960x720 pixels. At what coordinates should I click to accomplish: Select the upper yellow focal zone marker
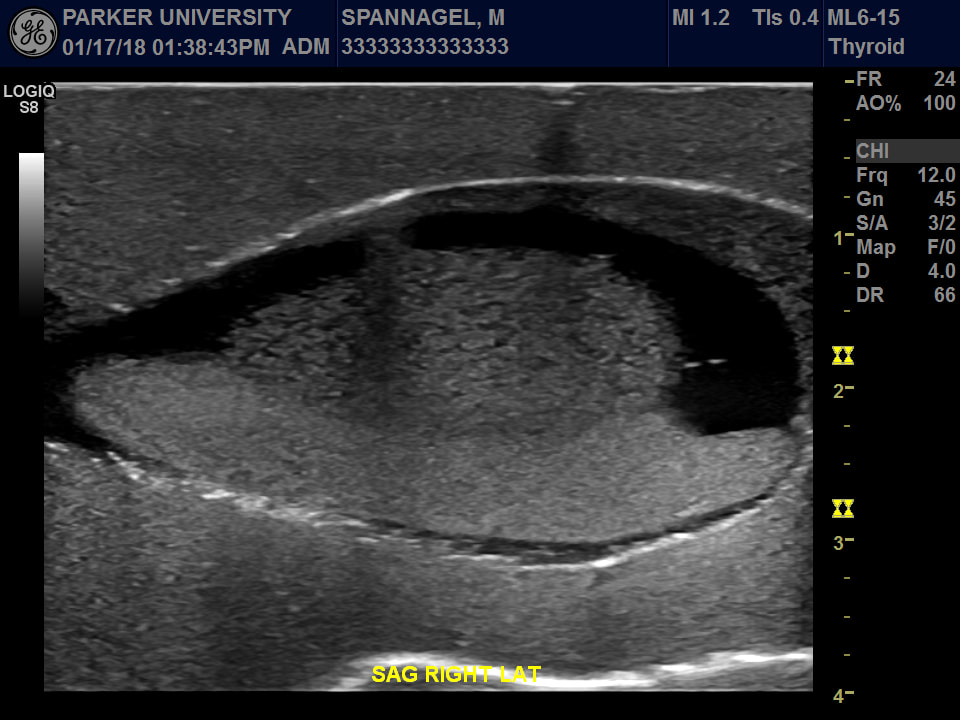click(x=842, y=356)
